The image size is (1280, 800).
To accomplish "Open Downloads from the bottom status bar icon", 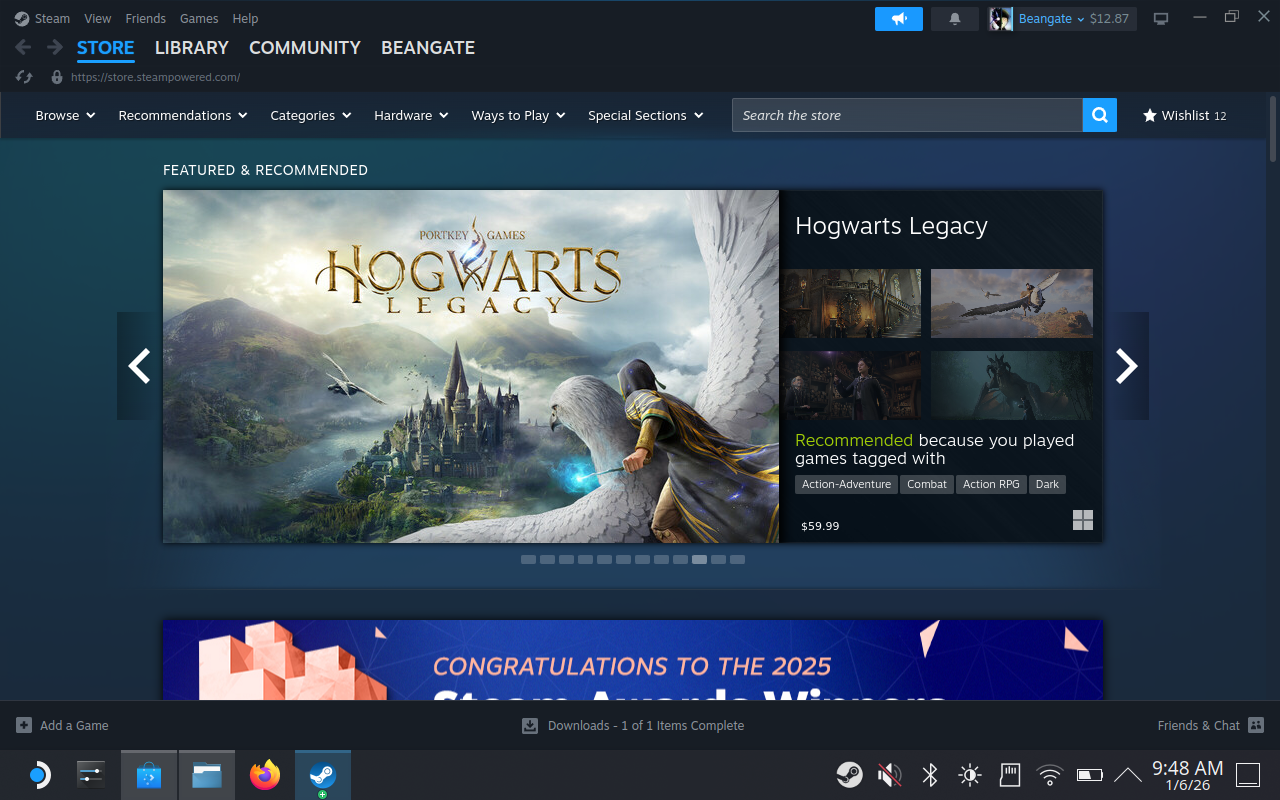I will [x=529, y=725].
